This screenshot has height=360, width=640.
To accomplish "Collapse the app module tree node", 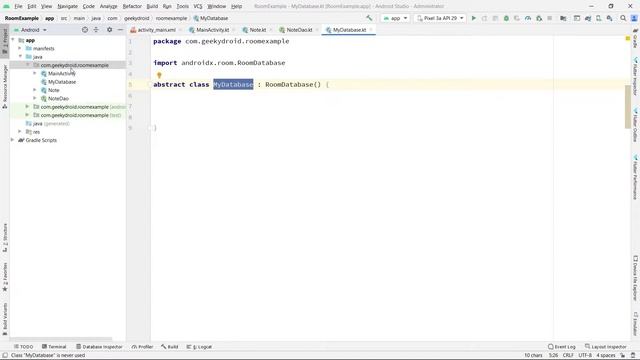I will pos(13,40).
